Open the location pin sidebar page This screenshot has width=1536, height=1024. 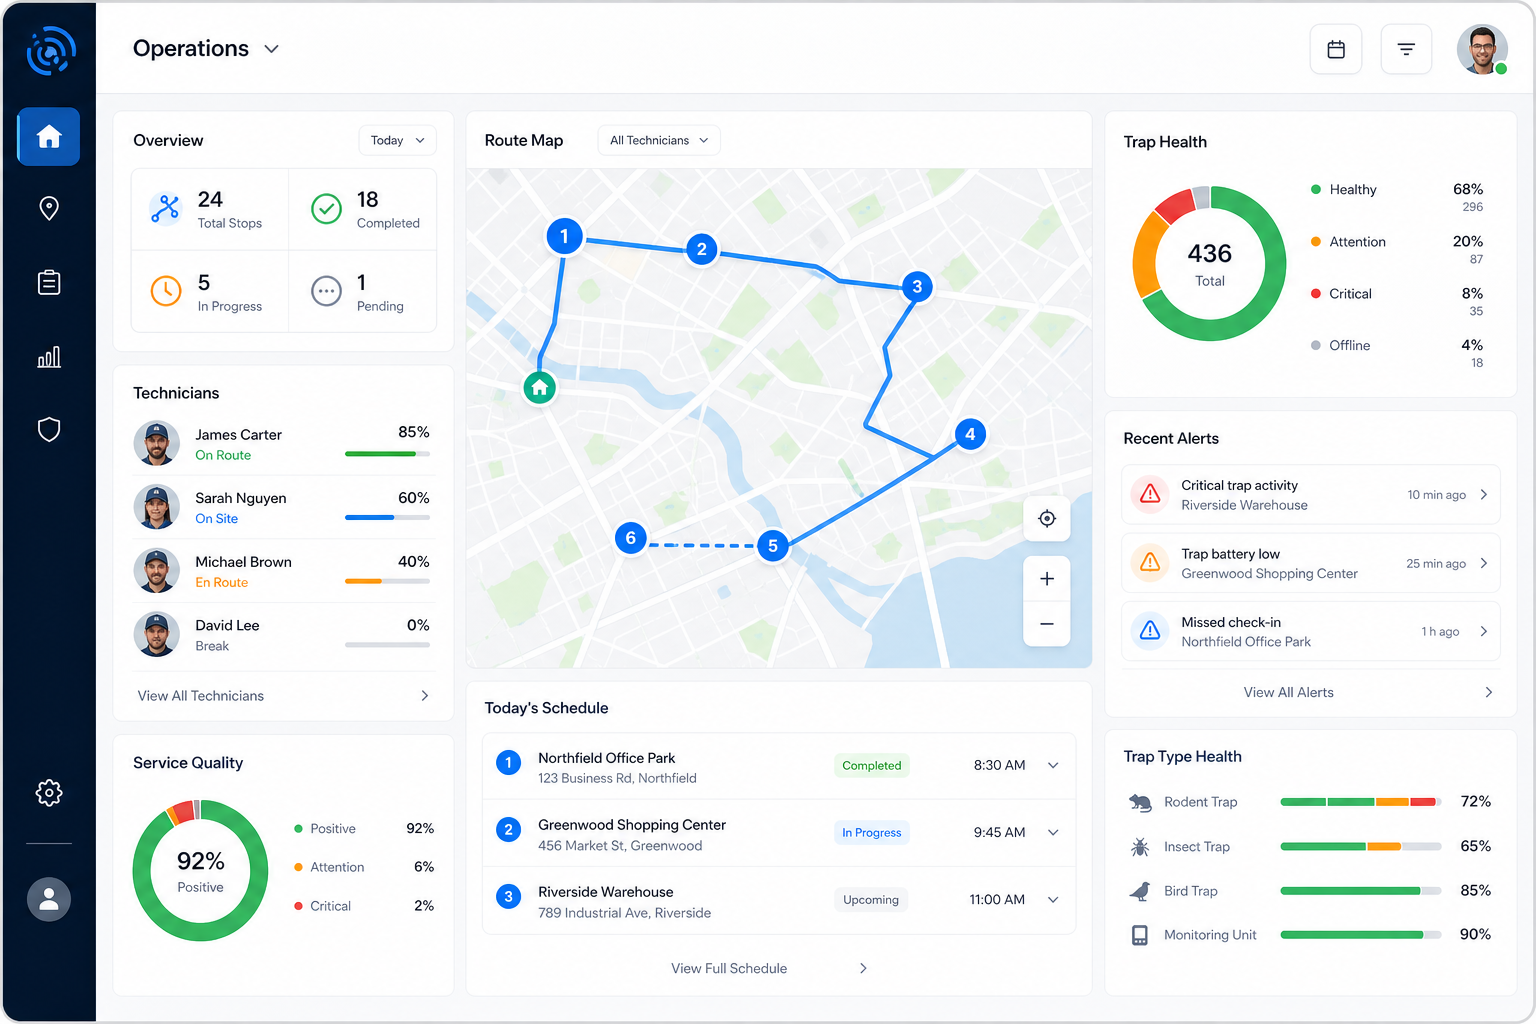tap(49, 208)
